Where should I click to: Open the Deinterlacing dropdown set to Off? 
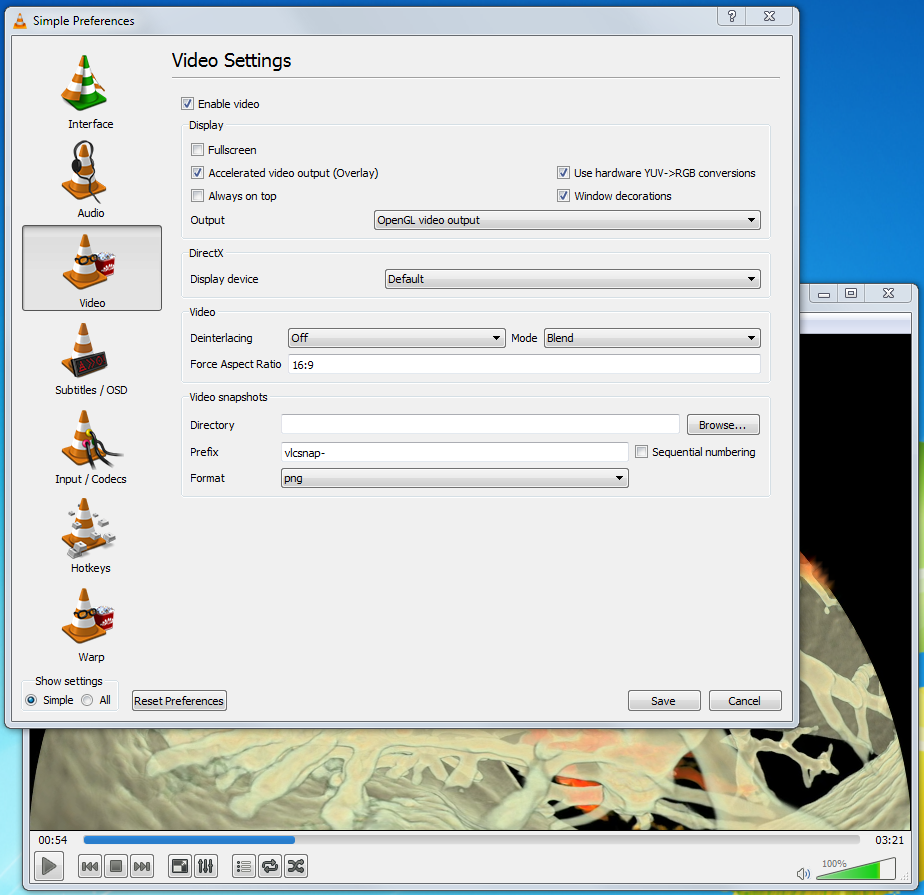tap(397, 338)
